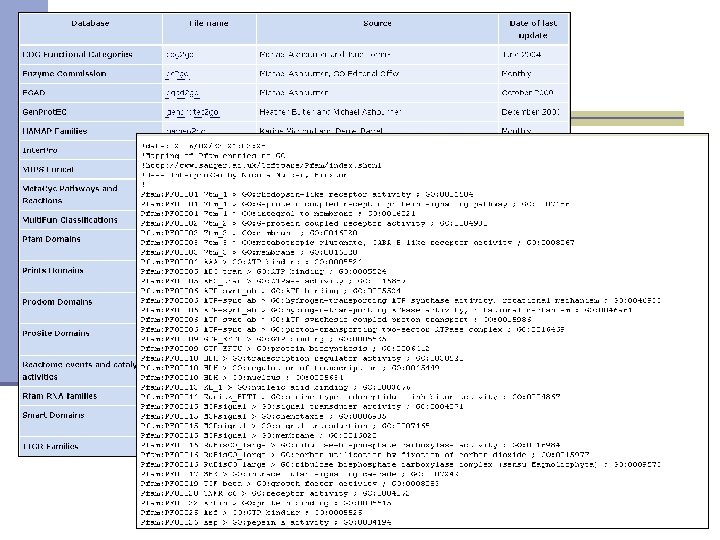Click the rhodopsin-like receptor activity mapping line
This screenshot has width=720, height=540.
point(307,194)
